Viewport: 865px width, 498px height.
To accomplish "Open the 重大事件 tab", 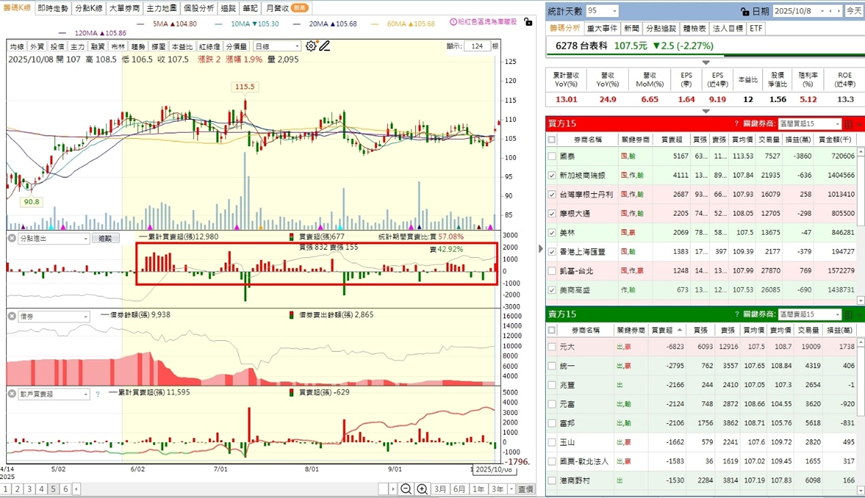I will (x=602, y=28).
